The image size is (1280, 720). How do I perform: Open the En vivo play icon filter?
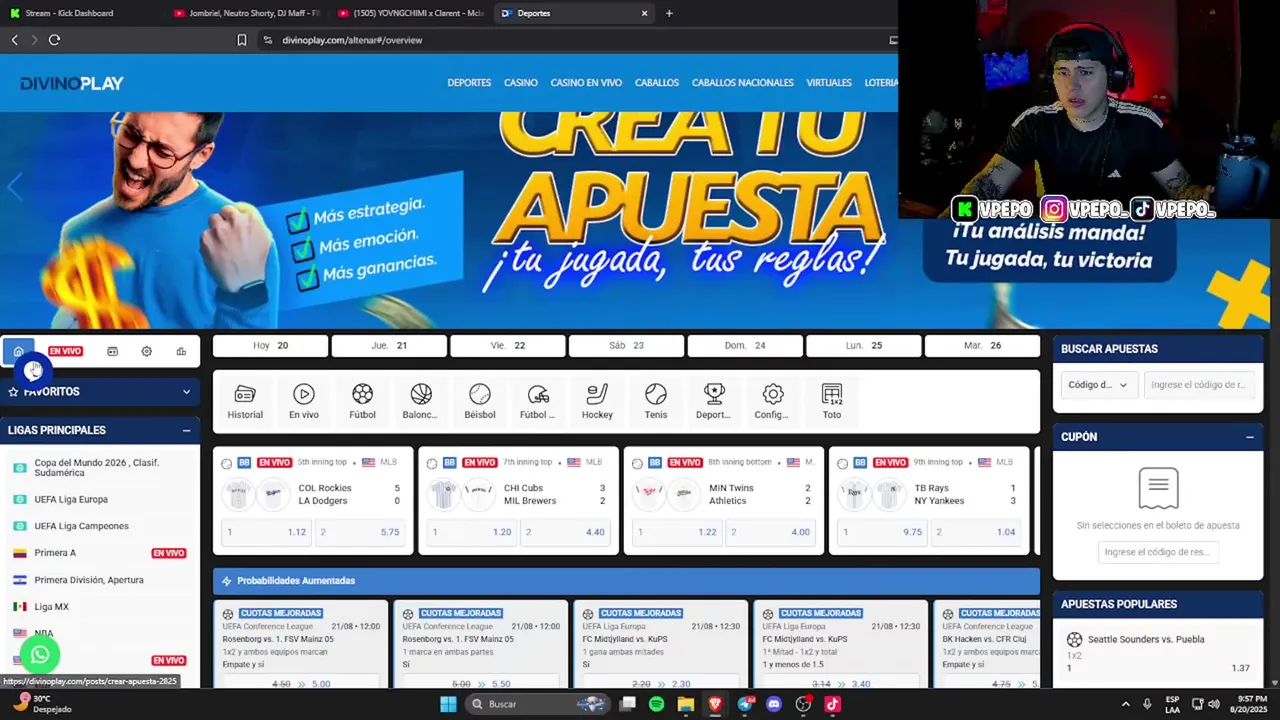[x=304, y=394]
